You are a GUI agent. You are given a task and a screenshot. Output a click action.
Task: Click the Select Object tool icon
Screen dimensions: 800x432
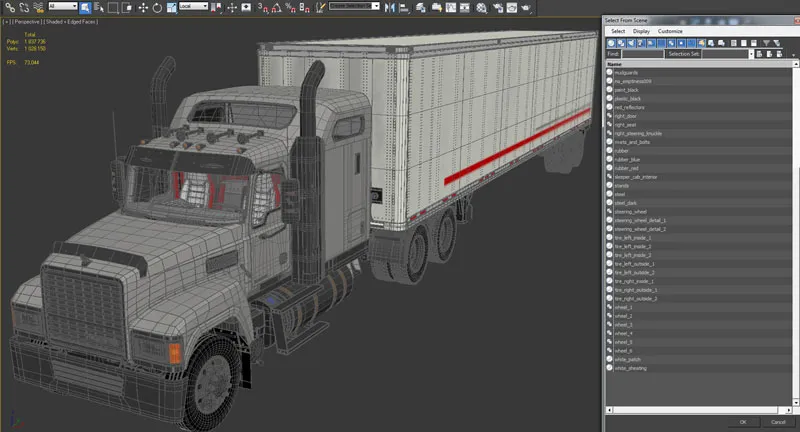pos(87,6)
